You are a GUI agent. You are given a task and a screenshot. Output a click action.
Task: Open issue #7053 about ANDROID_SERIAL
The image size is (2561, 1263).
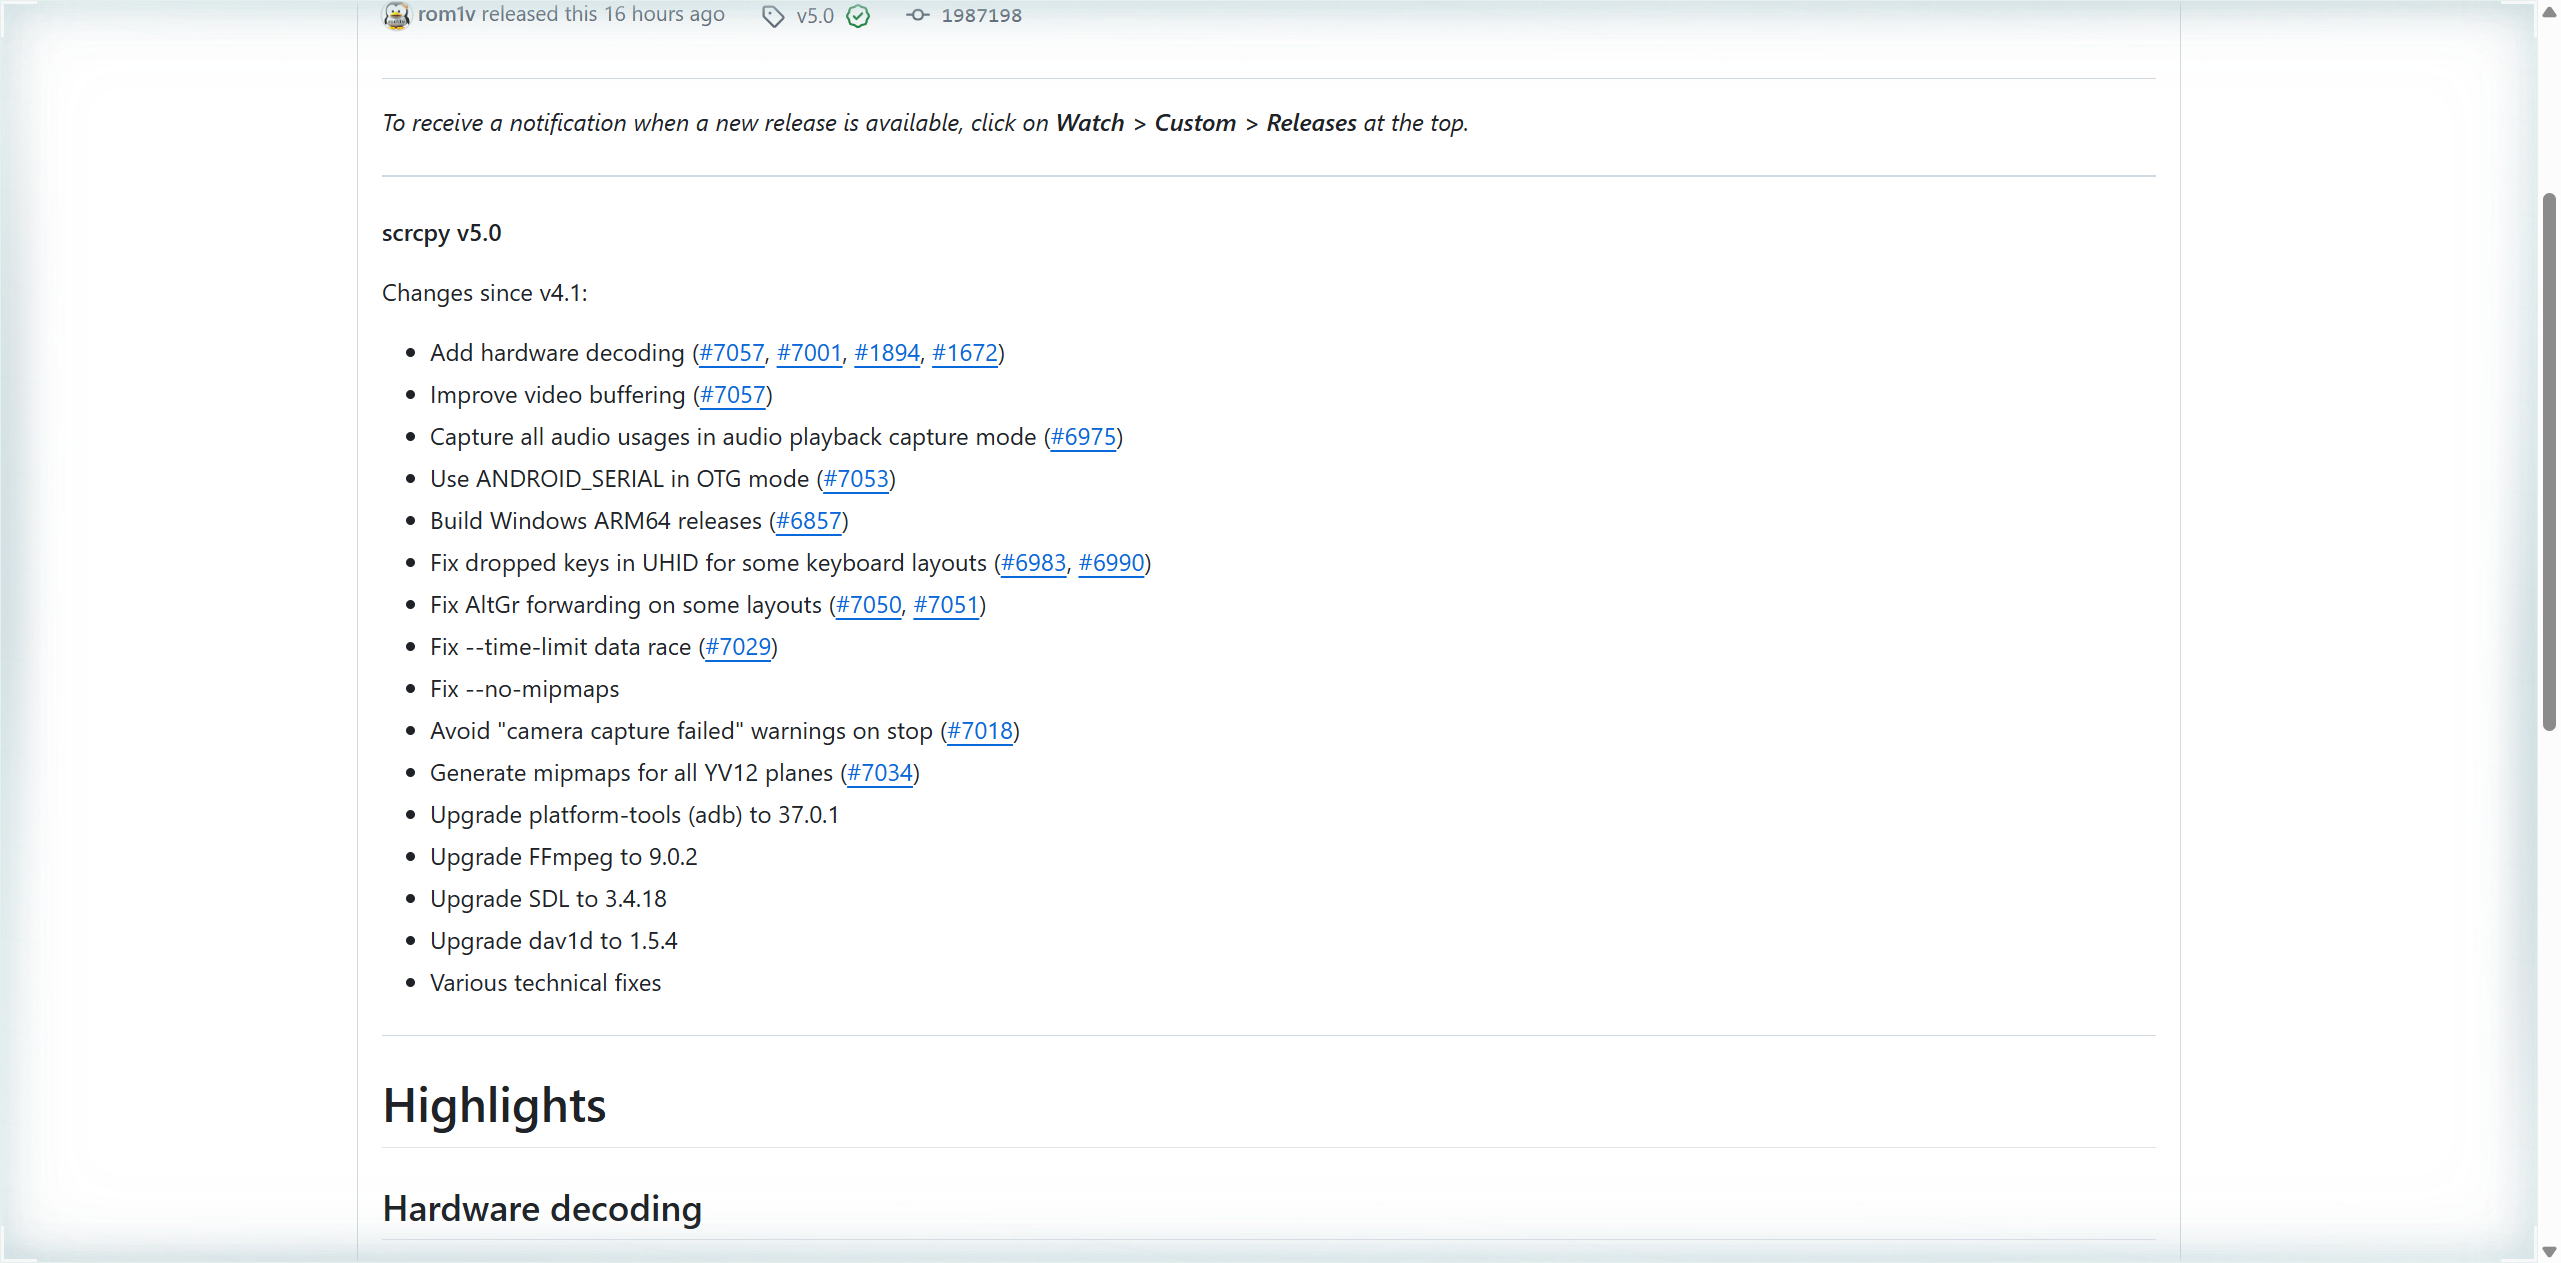(856, 479)
